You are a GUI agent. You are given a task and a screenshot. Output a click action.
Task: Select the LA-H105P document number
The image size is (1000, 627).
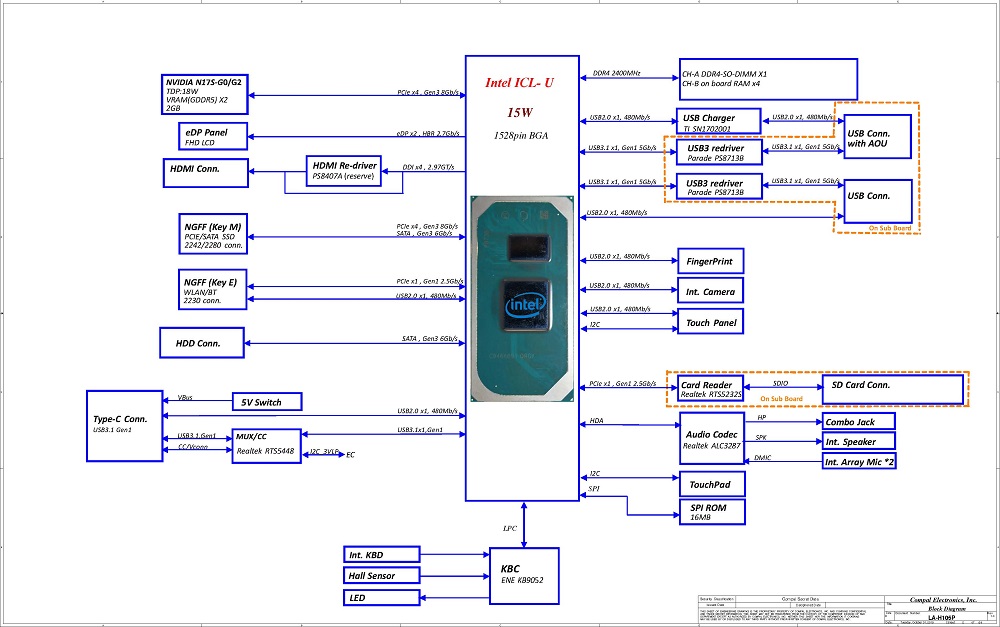click(x=941, y=617)
